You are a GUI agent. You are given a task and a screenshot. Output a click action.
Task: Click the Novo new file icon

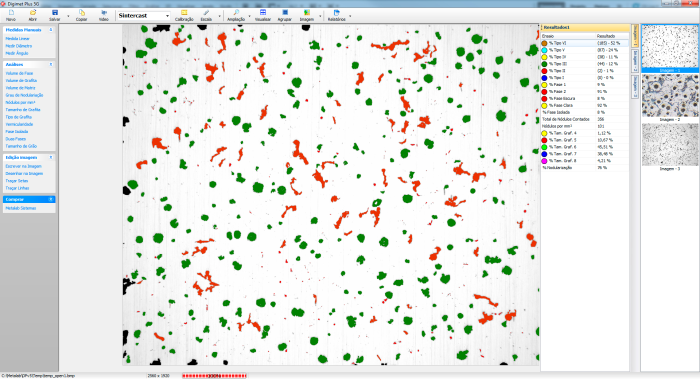tap(11, 12)
